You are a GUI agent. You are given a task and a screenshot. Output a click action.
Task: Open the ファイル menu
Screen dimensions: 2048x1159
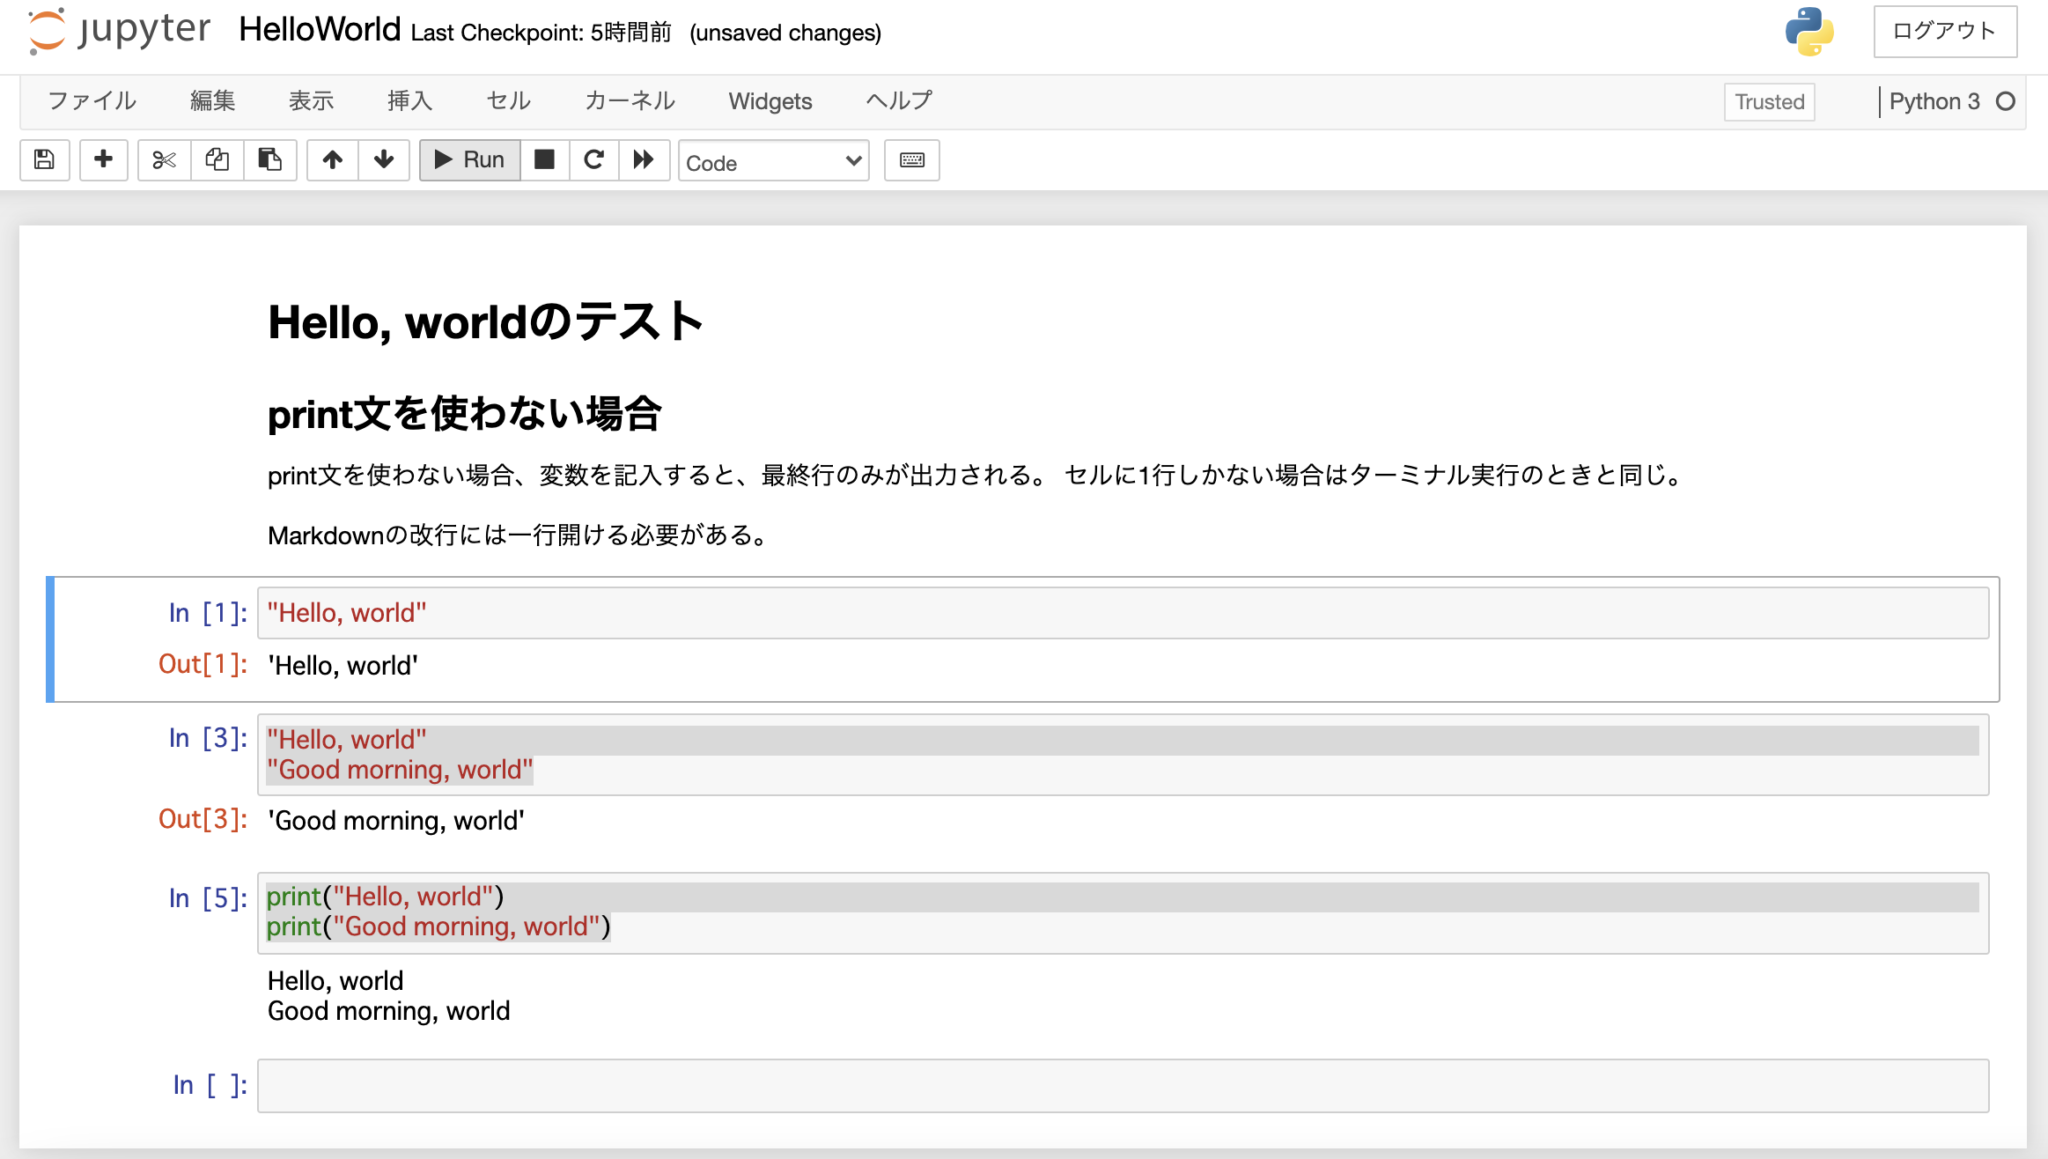[90, 101]
